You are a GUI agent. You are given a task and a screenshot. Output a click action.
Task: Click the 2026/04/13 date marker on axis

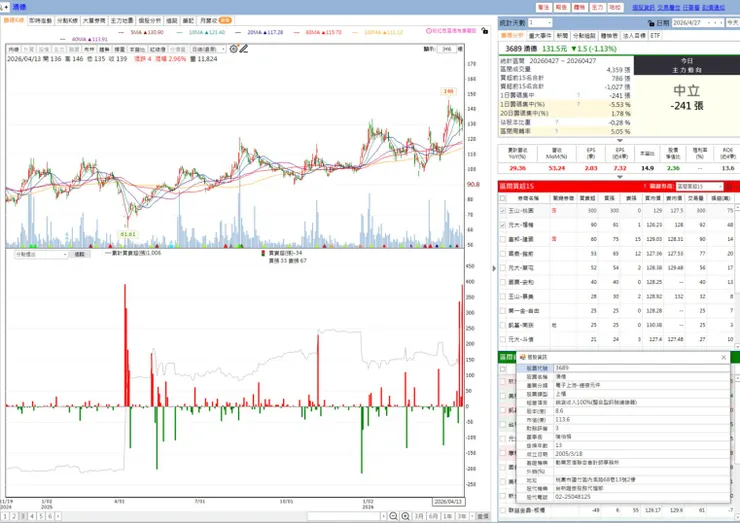[448, 501]
